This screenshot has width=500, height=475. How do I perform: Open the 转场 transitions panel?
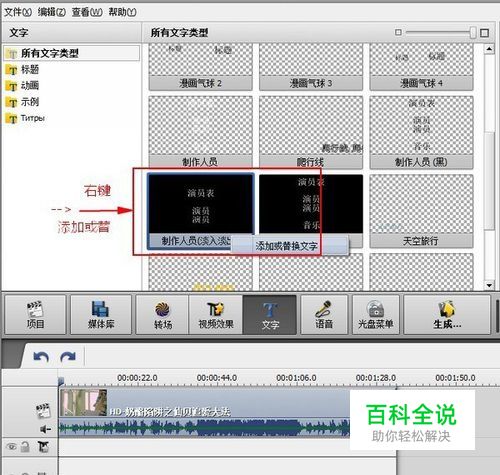pos(163,314)
